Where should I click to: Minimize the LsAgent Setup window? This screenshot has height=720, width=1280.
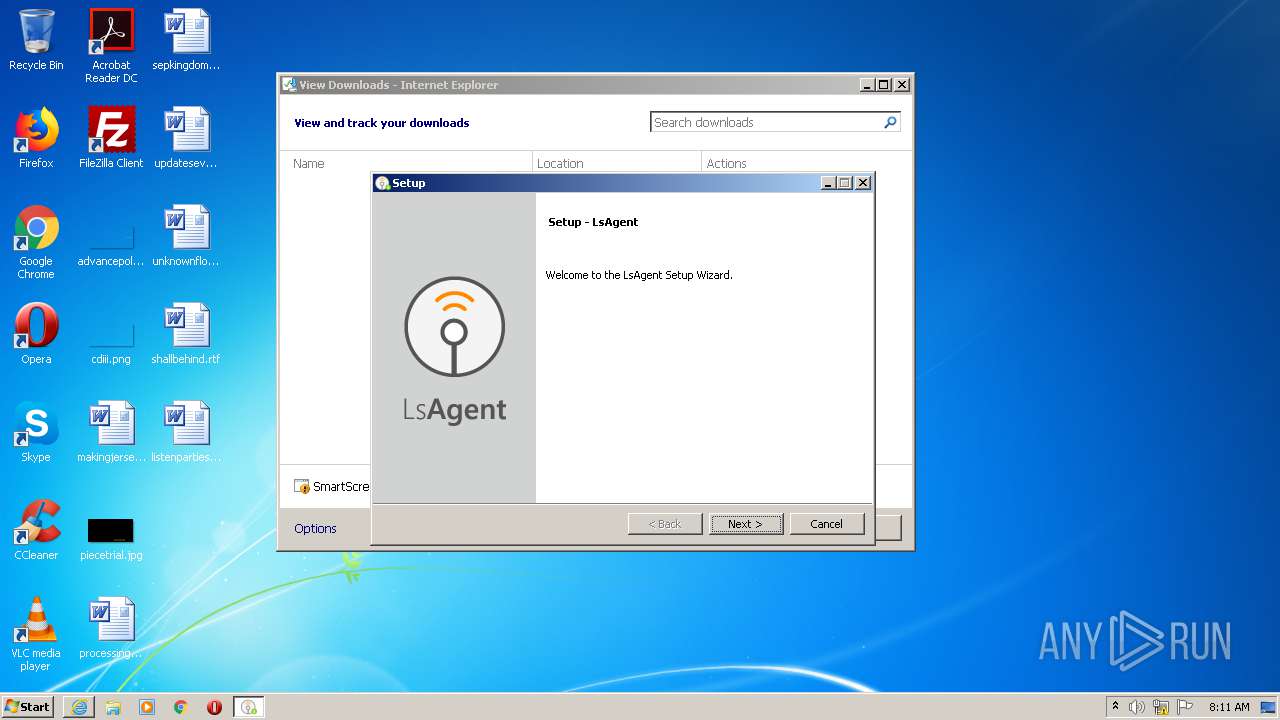828,183
